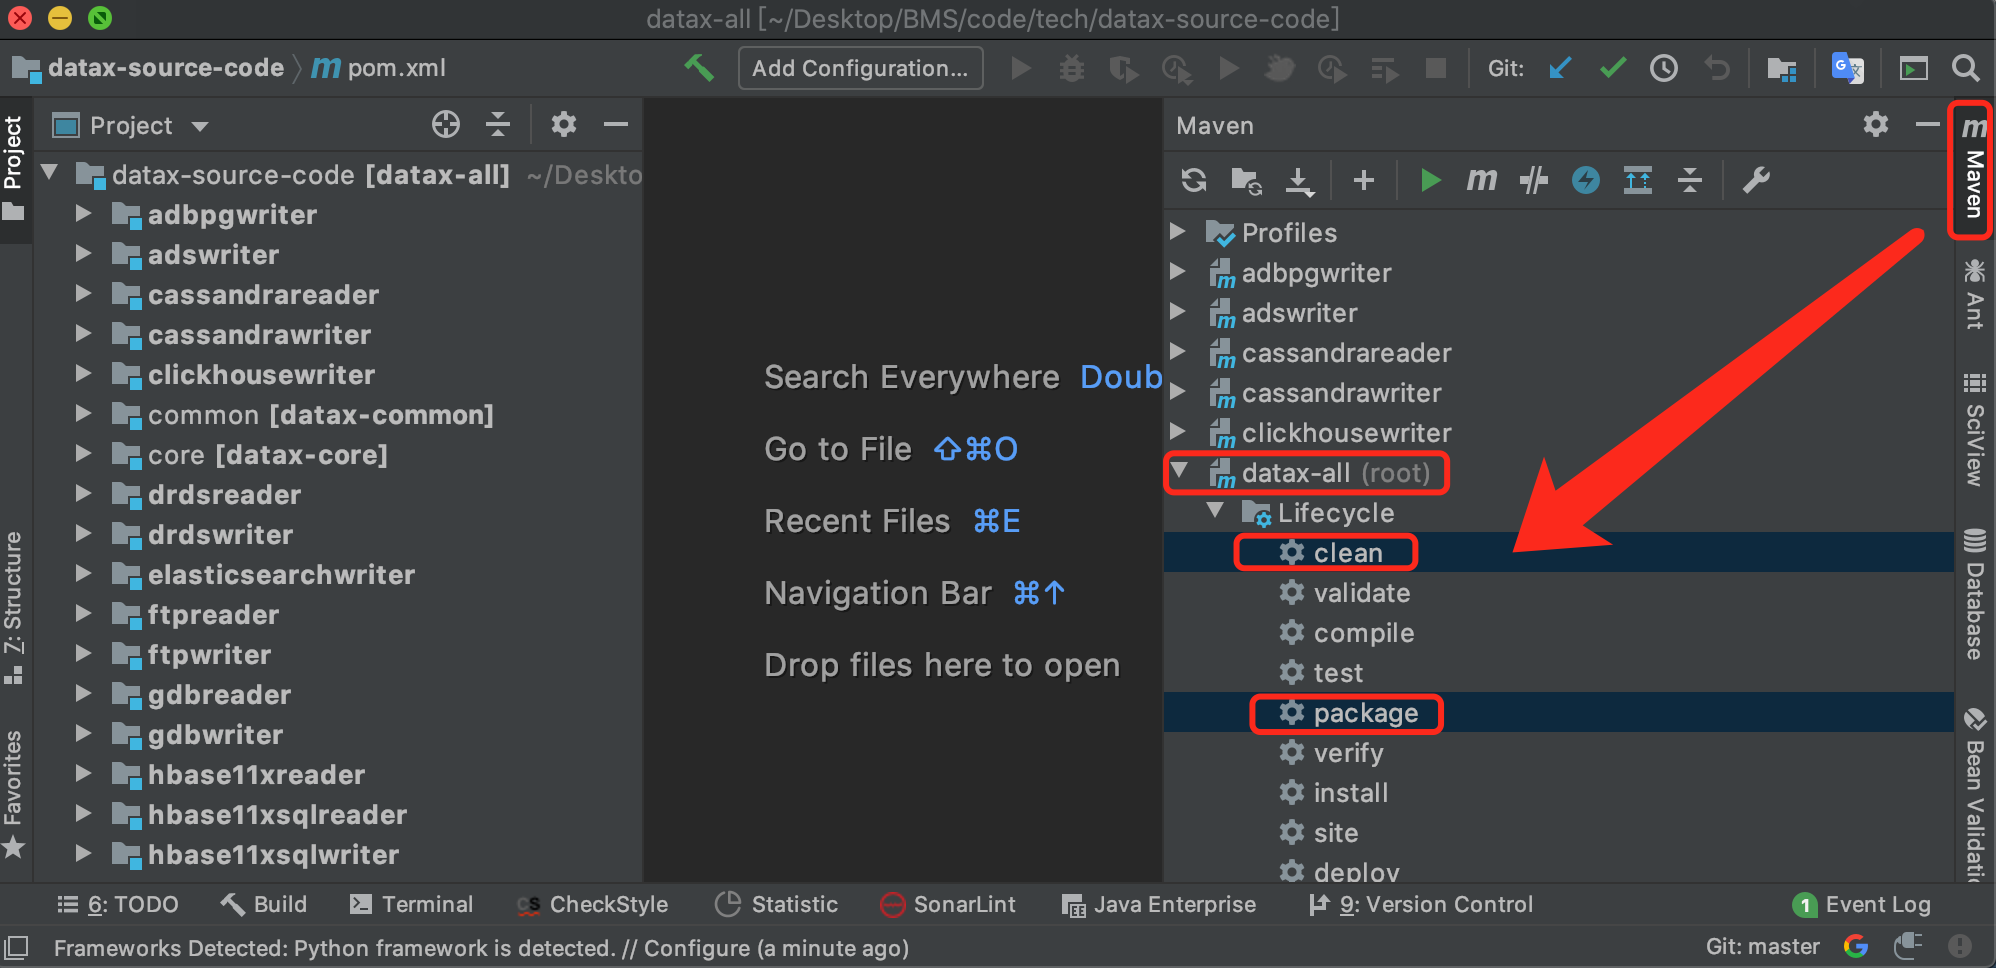Click the Run play icon in main toolbar
Viewport: 1996px width, 968px height.
point(1021,68)
